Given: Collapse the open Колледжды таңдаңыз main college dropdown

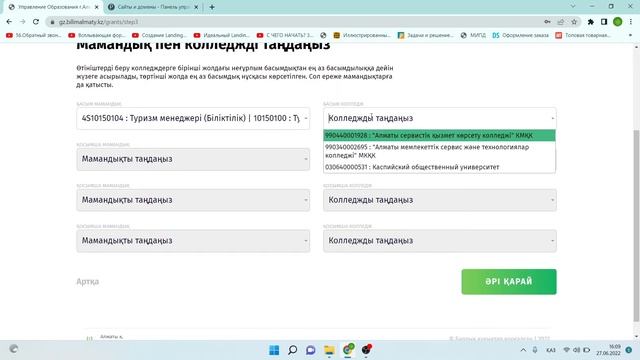Looking at the screenshot, I should (x=440, y=118).
